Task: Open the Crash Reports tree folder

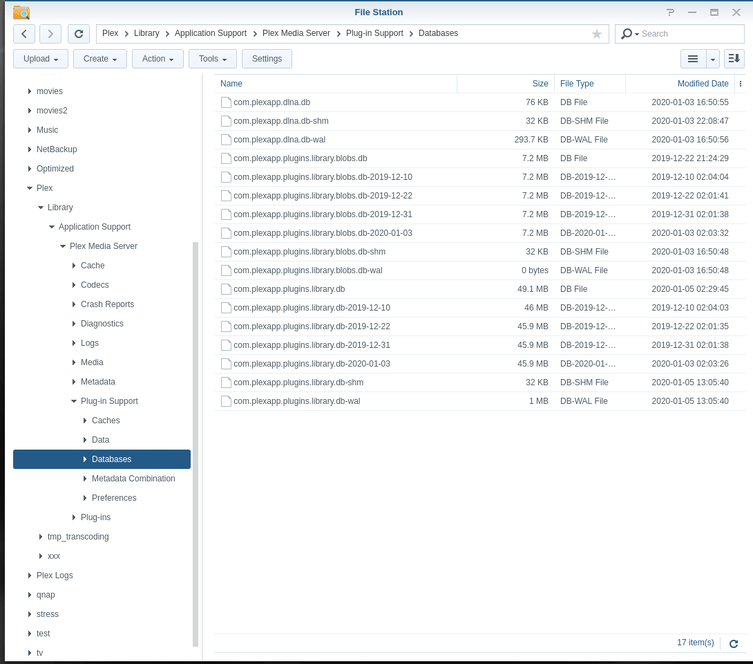Action: (x=107, y=304)
